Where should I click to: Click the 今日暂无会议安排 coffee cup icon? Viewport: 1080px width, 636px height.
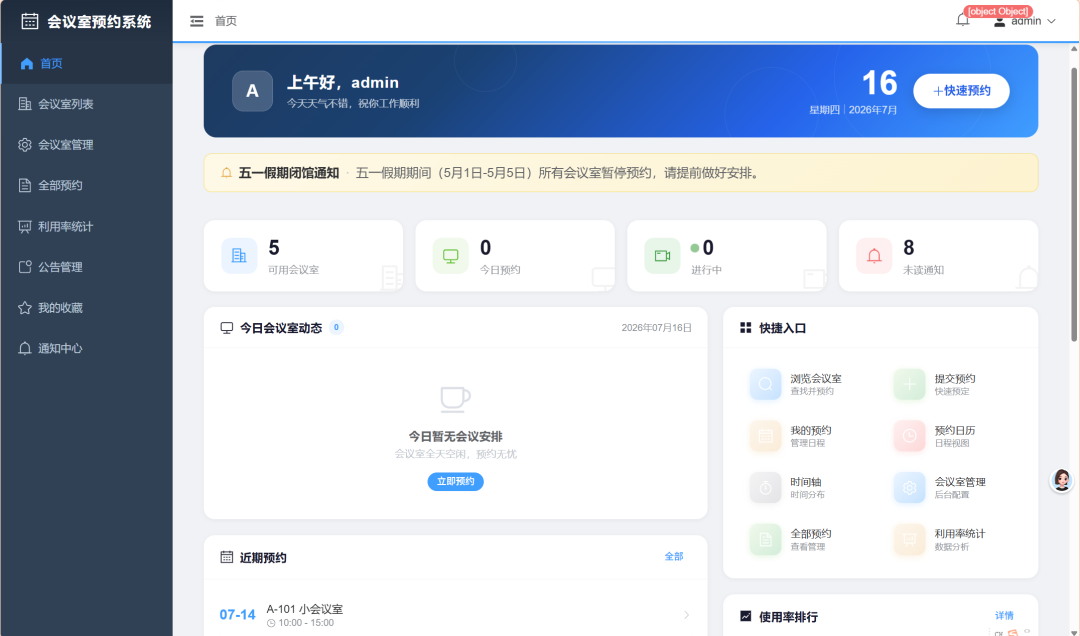click(455, 400)
